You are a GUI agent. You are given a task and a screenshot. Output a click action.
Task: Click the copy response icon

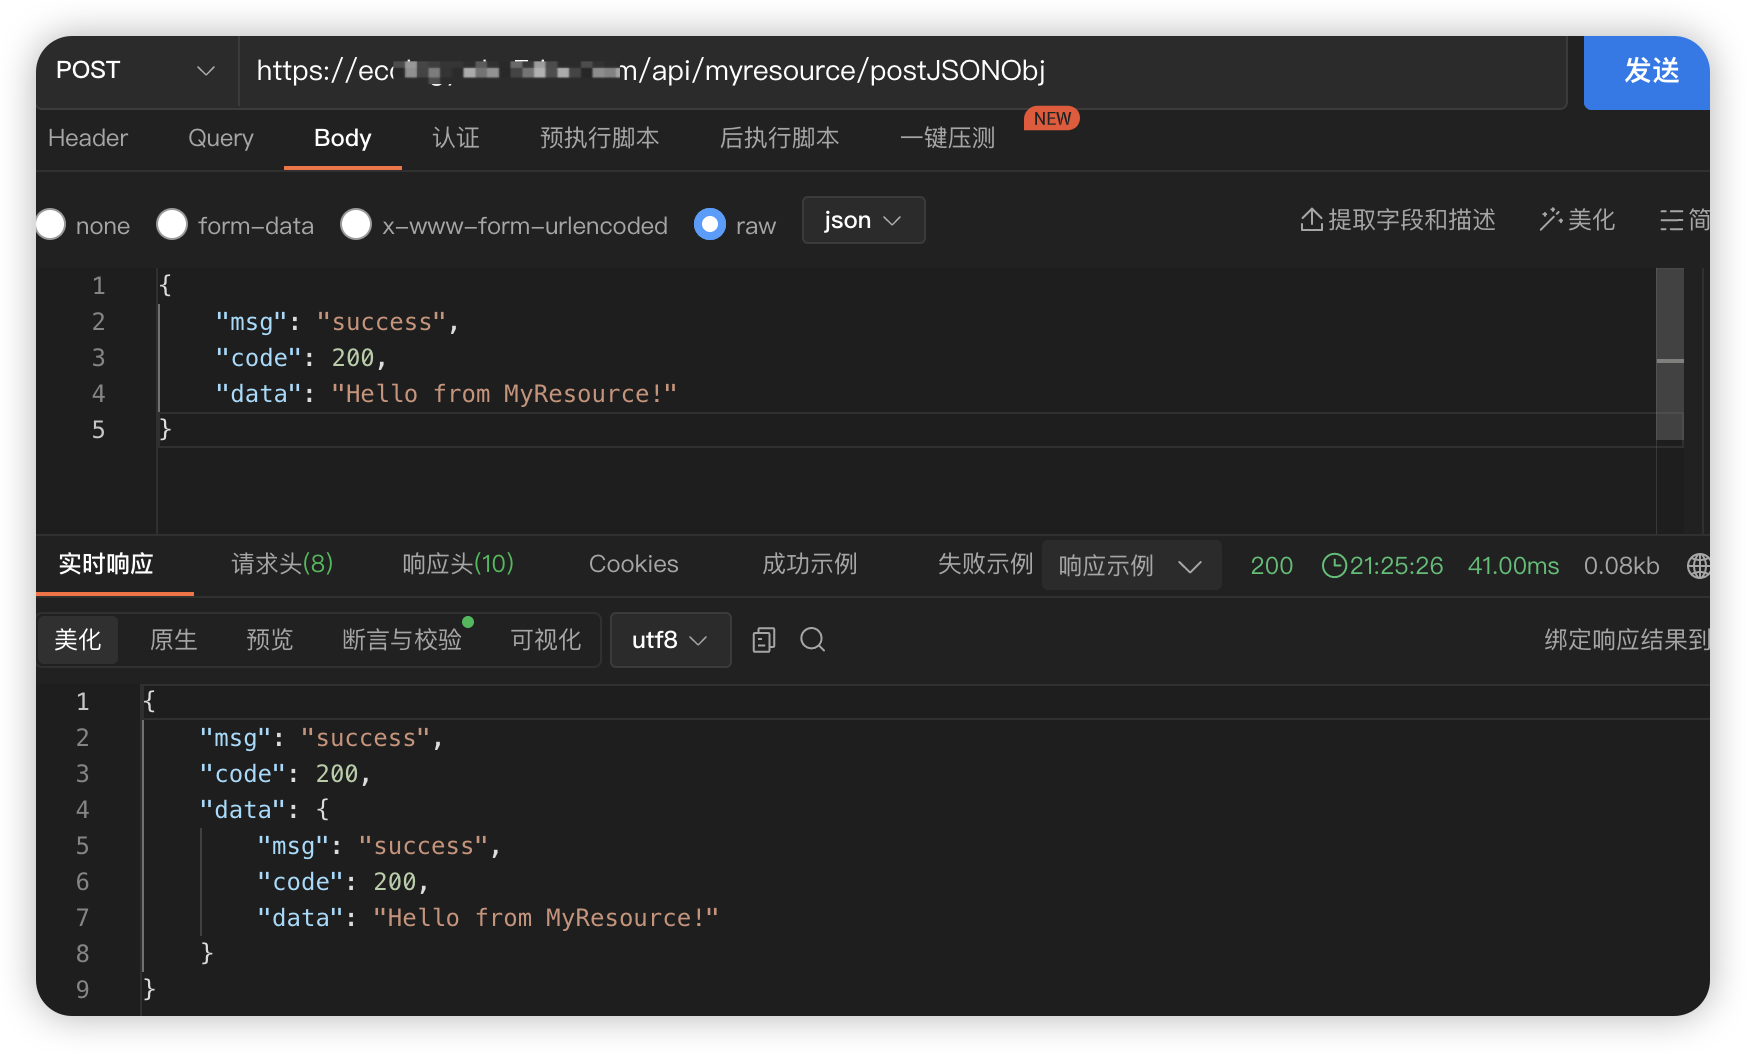pyautogui.click(x=764, y=640)
